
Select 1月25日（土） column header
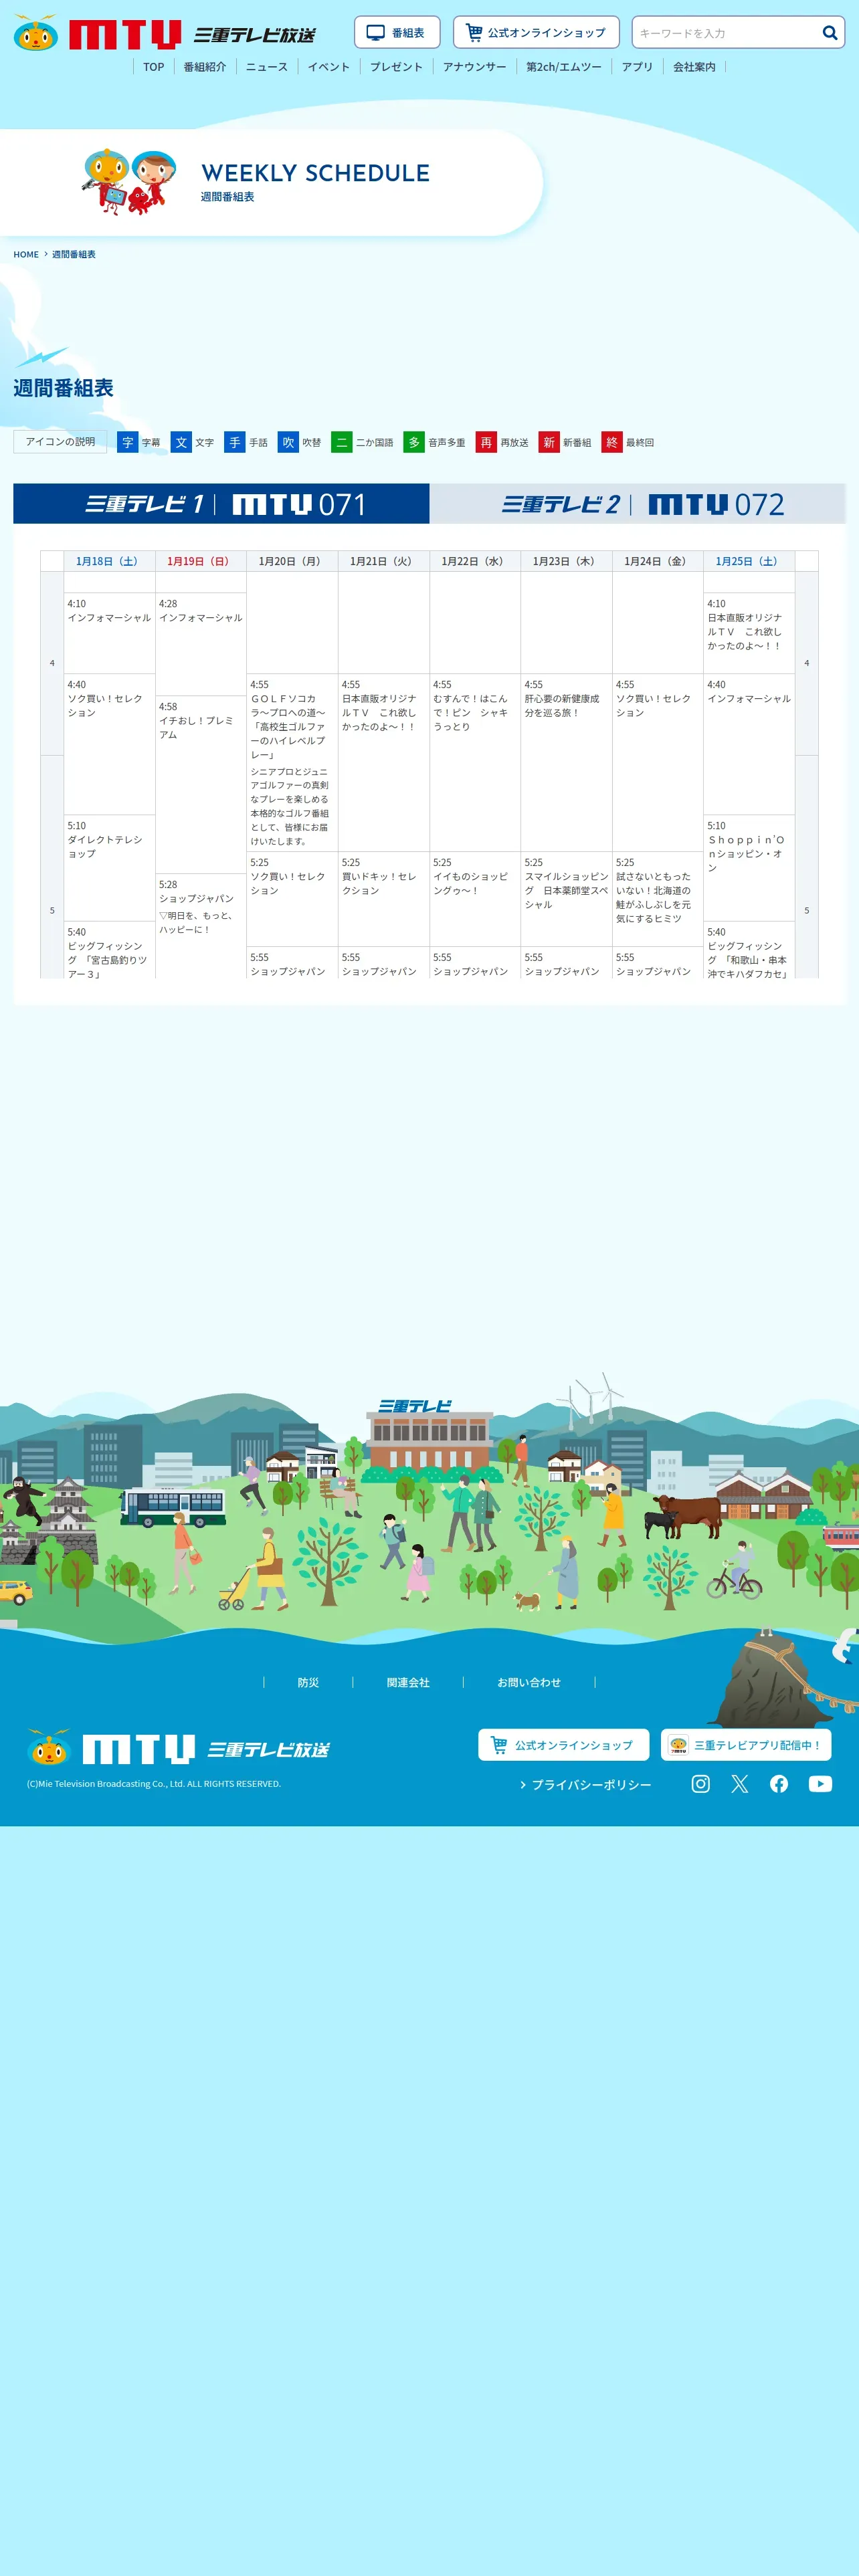(749, 562)
